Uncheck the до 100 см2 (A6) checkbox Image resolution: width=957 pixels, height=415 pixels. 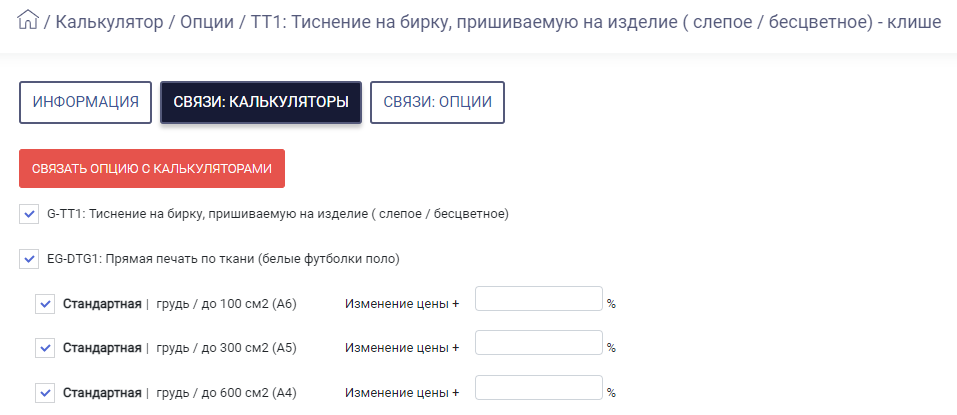pyautogui.click(x=45, y=304)
